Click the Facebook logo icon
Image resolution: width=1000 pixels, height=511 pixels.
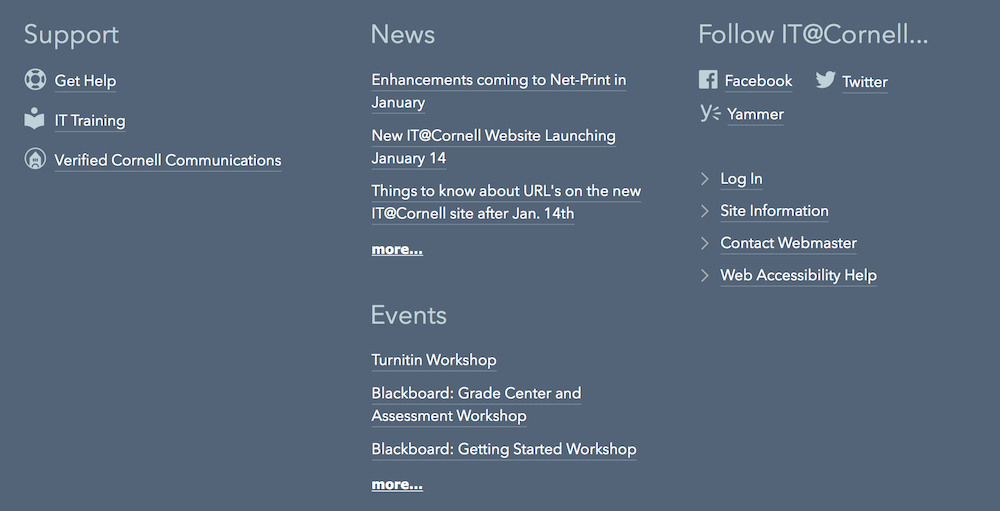[708, 80]
